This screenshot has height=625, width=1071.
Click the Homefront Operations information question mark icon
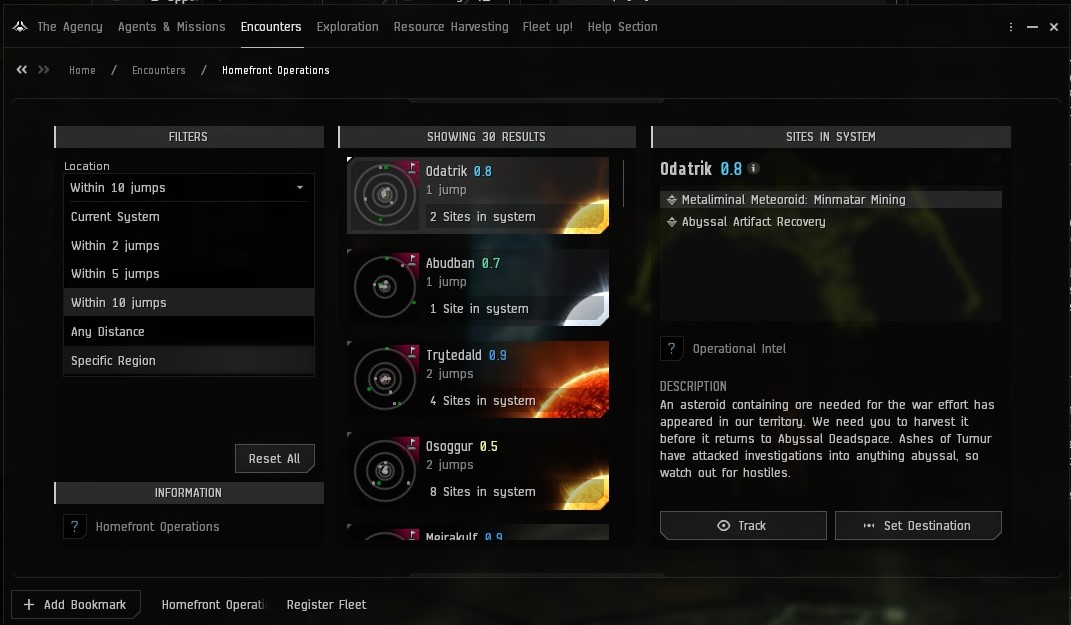point(75,526)
